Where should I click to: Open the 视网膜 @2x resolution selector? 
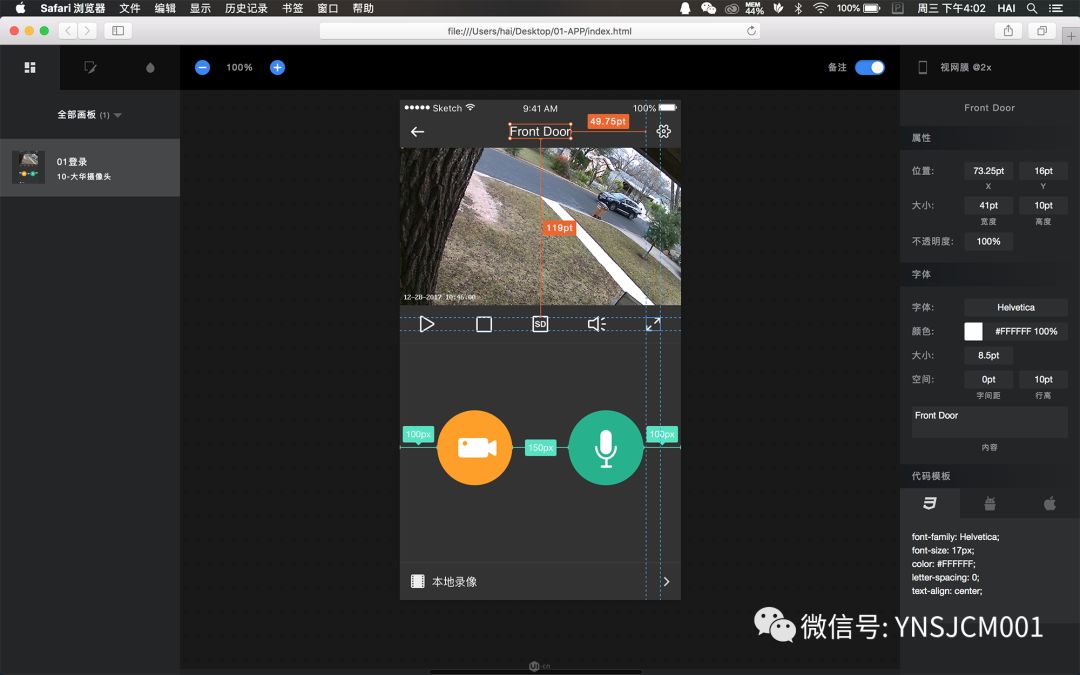(x=972, y=67)
